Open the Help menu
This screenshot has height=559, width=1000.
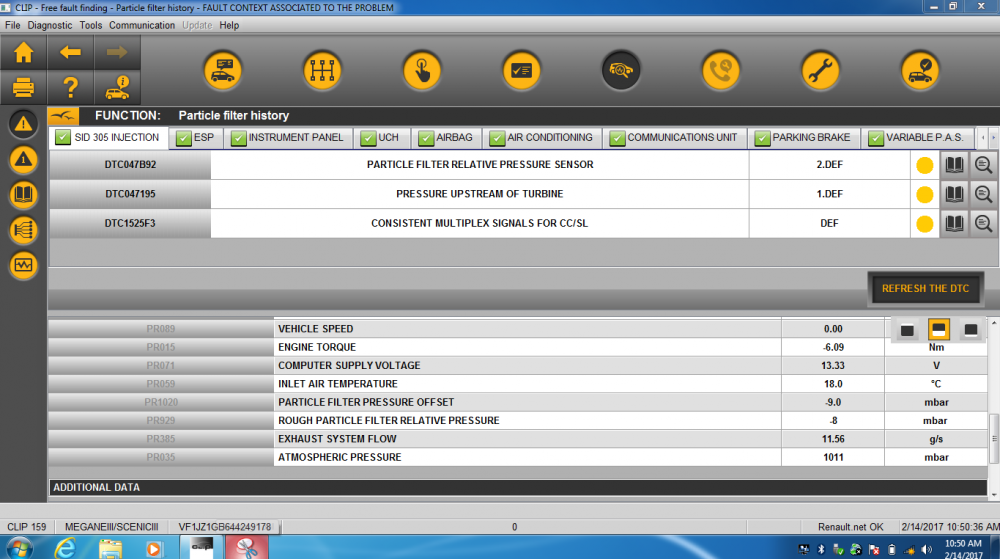[x=229, y=25]
